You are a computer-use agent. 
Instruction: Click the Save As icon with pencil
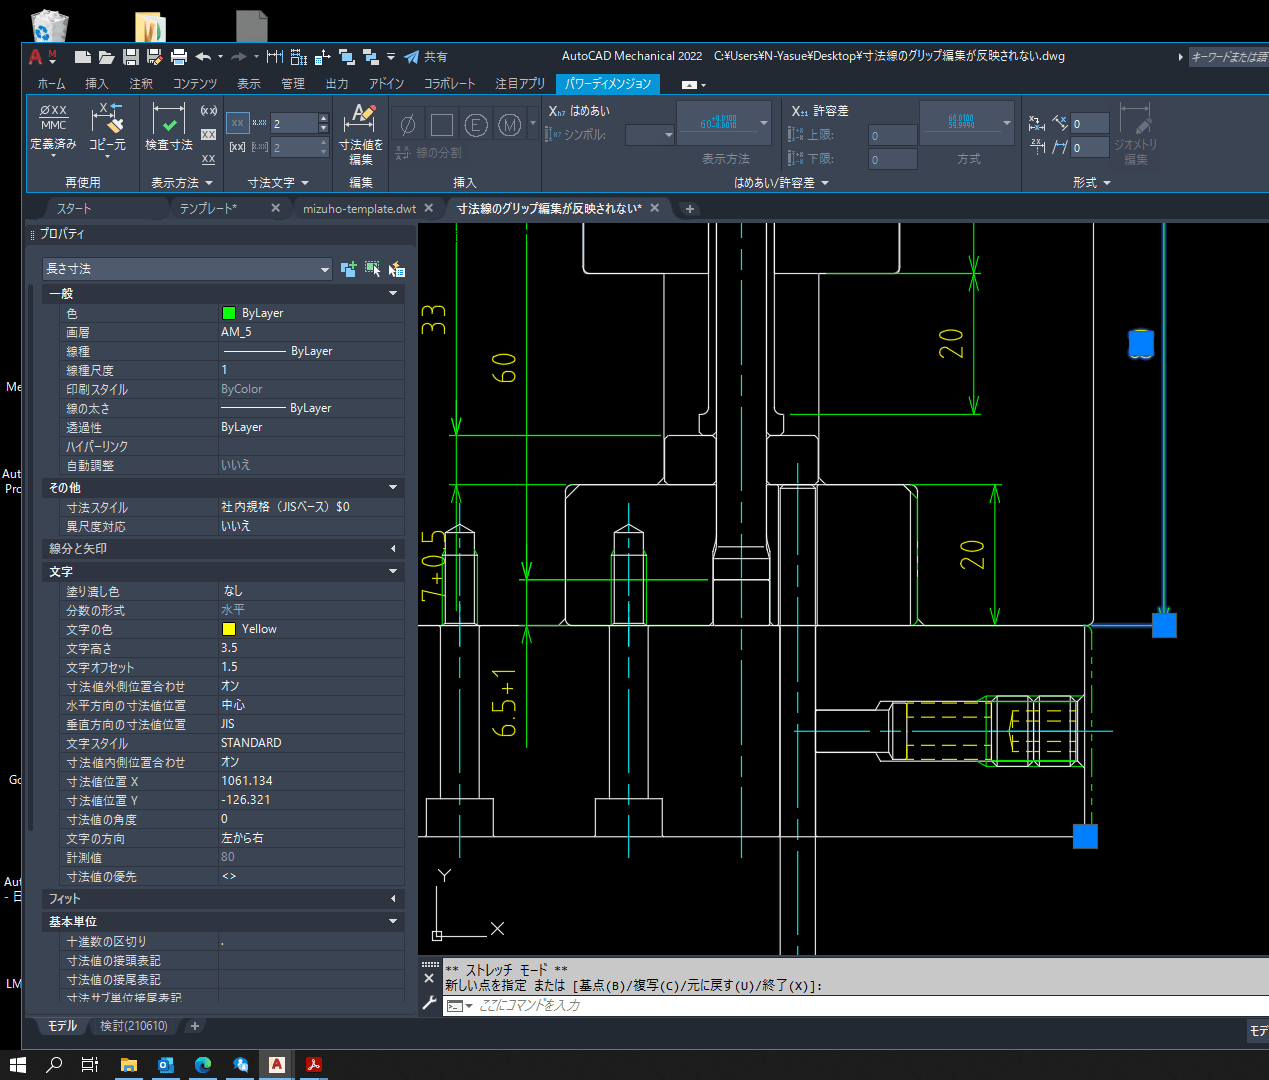[154, 57]
